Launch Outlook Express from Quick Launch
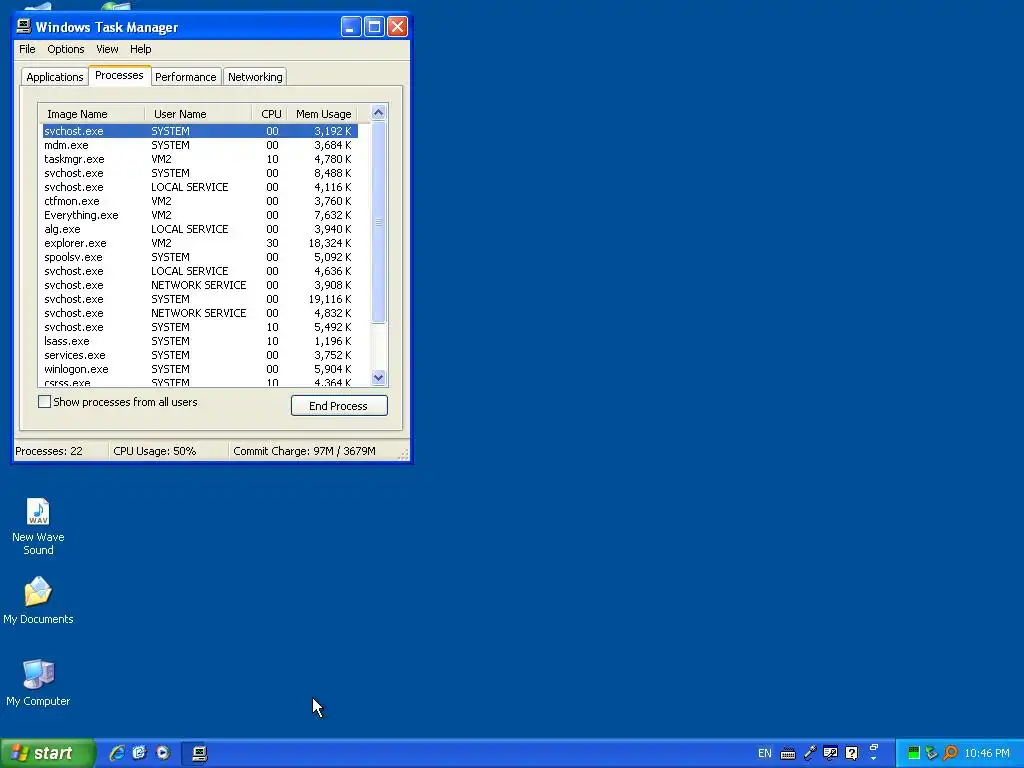1024x768 pixels. (x=140, y=753)
